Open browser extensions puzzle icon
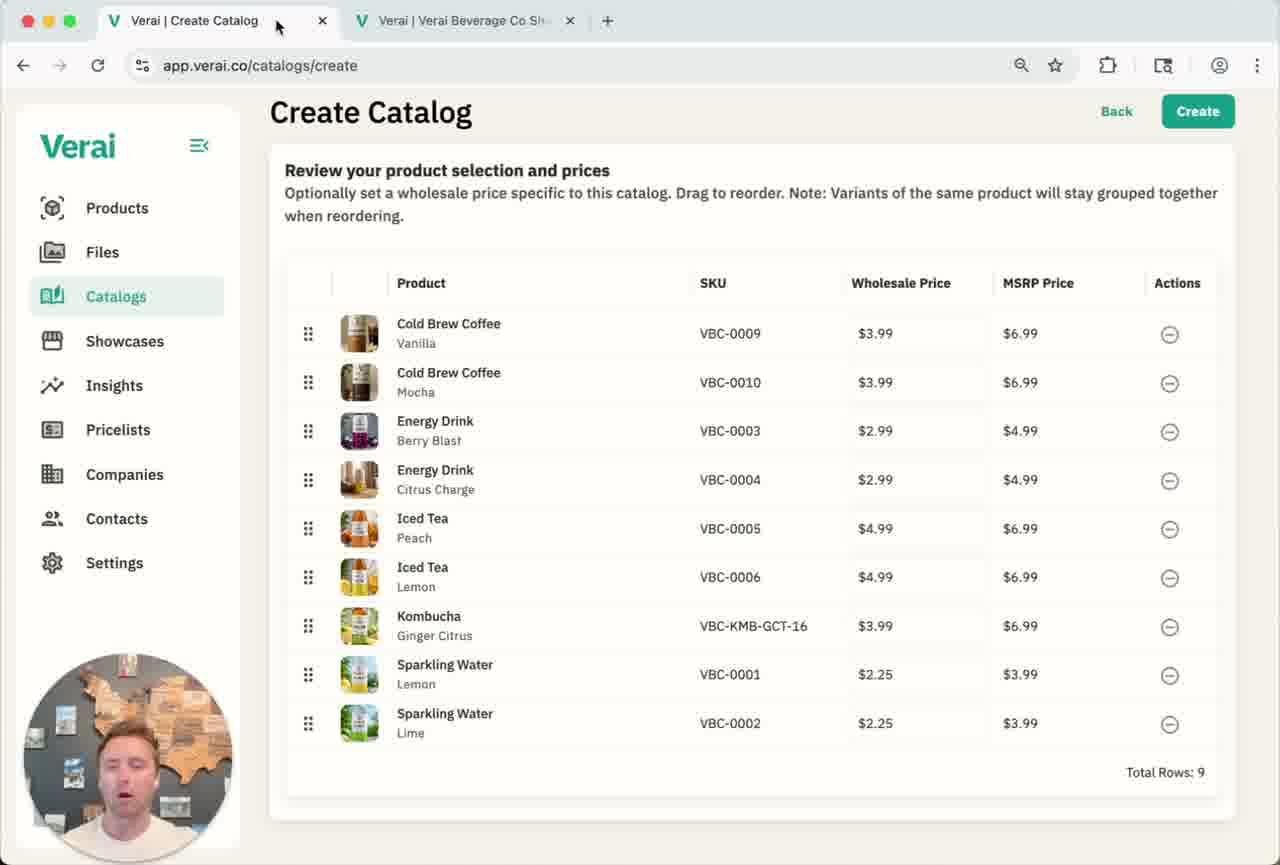Viewport: 1280px width, 865px height. click(x=1107, y=65)
